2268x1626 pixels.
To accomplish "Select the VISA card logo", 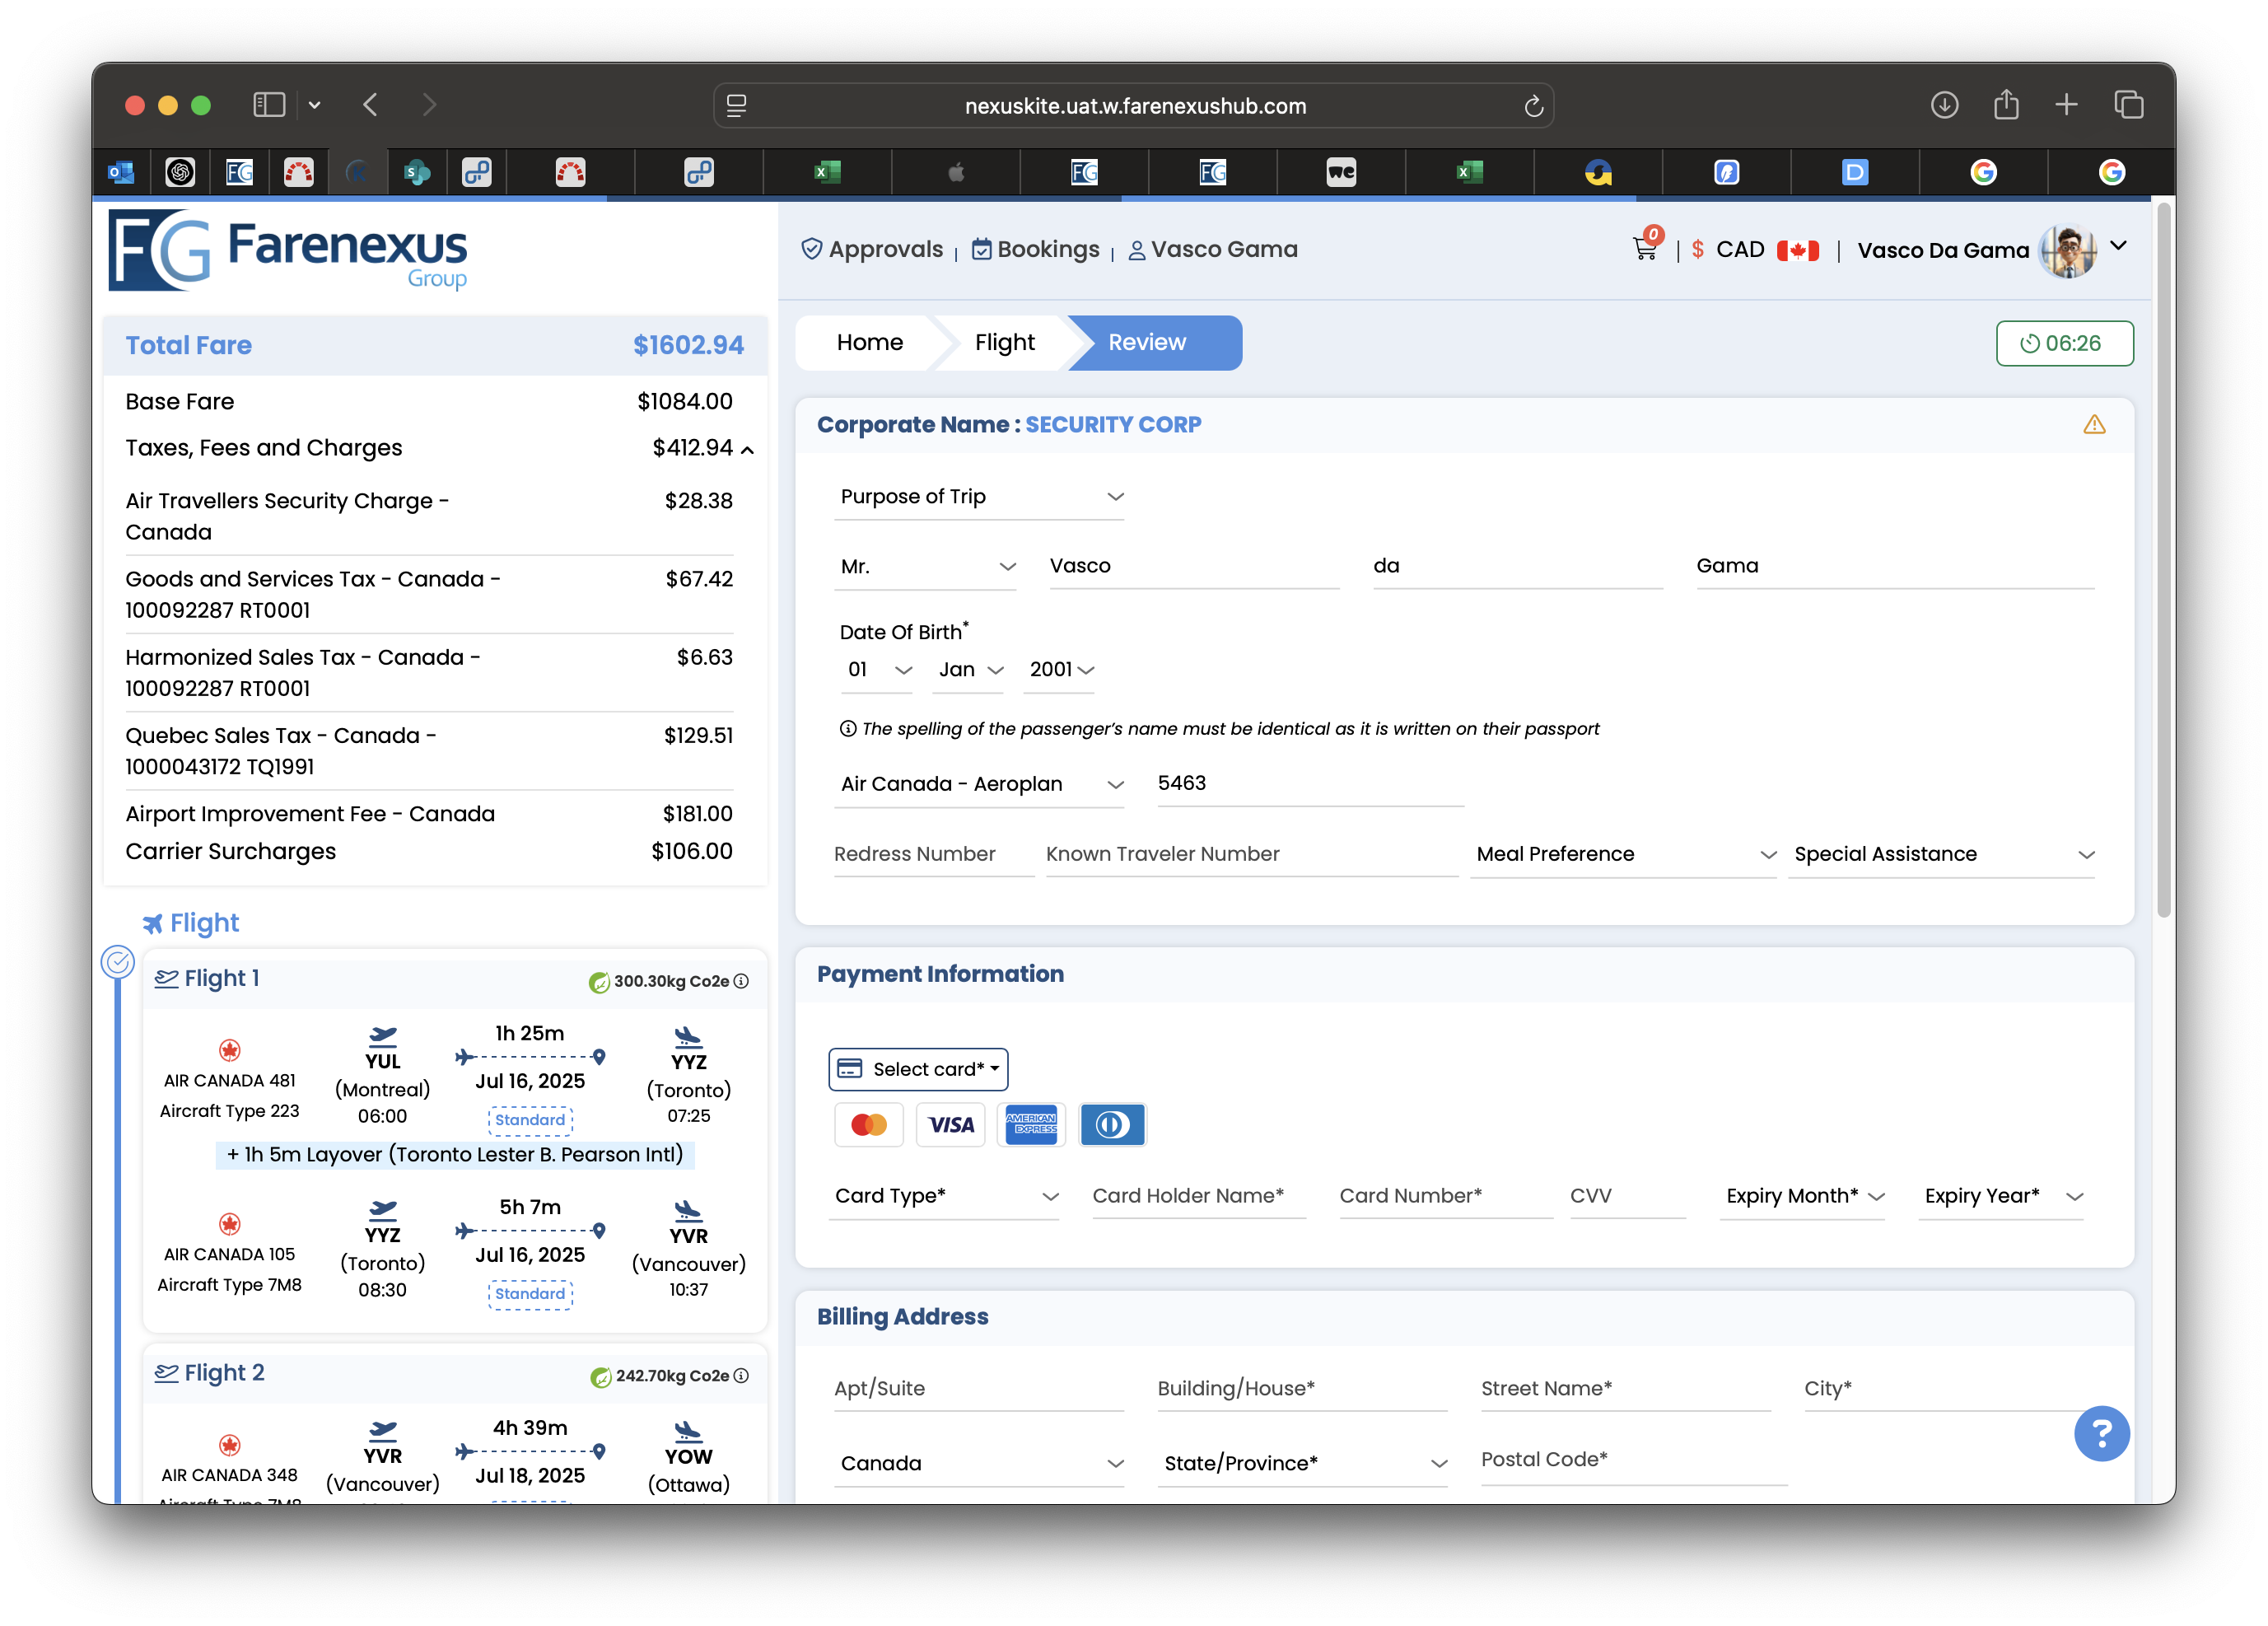I will [950, 1125].
